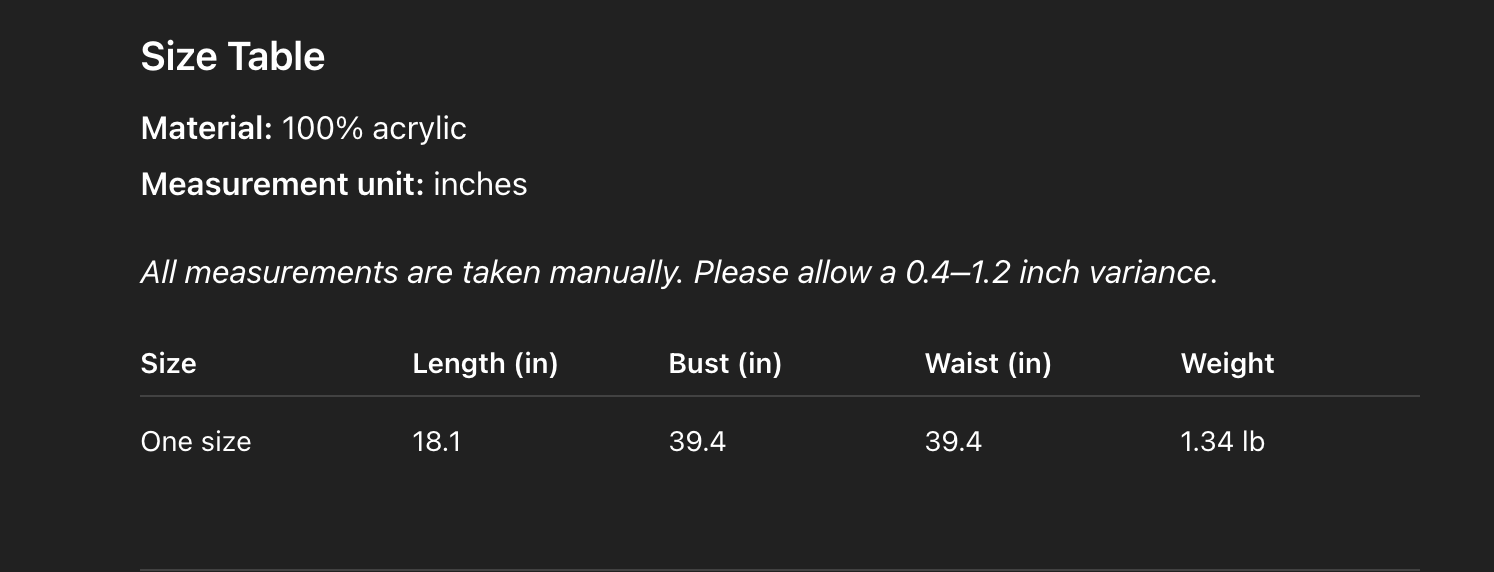Click the Bust (in) column header
The image size is (1494, 572).
[725, 364]
